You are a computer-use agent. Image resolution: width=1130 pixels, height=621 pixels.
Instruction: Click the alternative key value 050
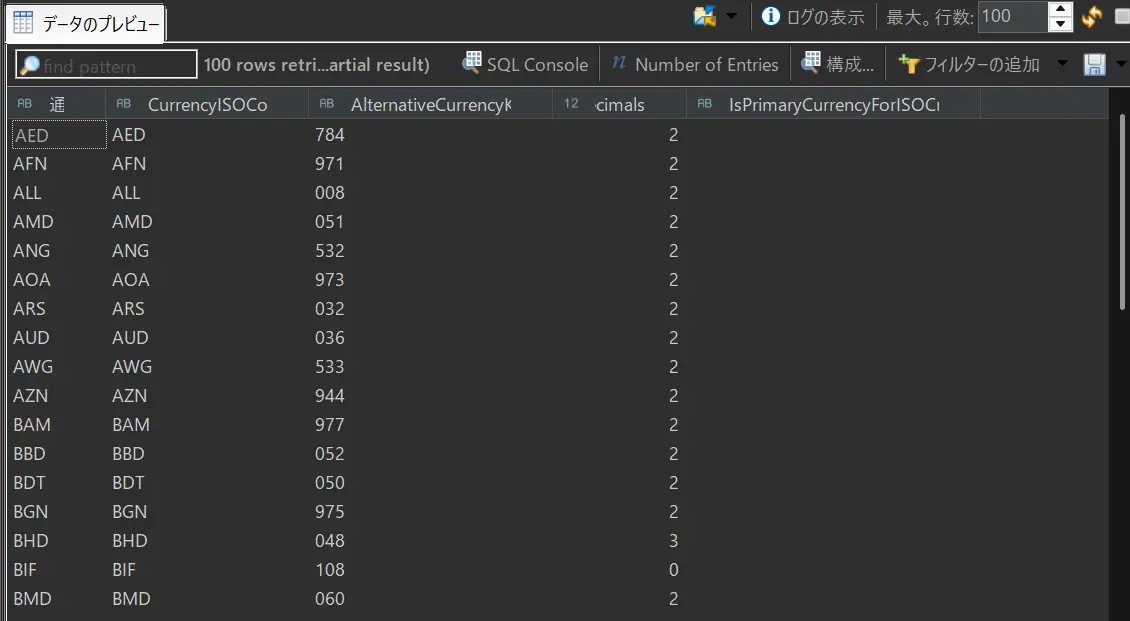[x=329, y=483]
